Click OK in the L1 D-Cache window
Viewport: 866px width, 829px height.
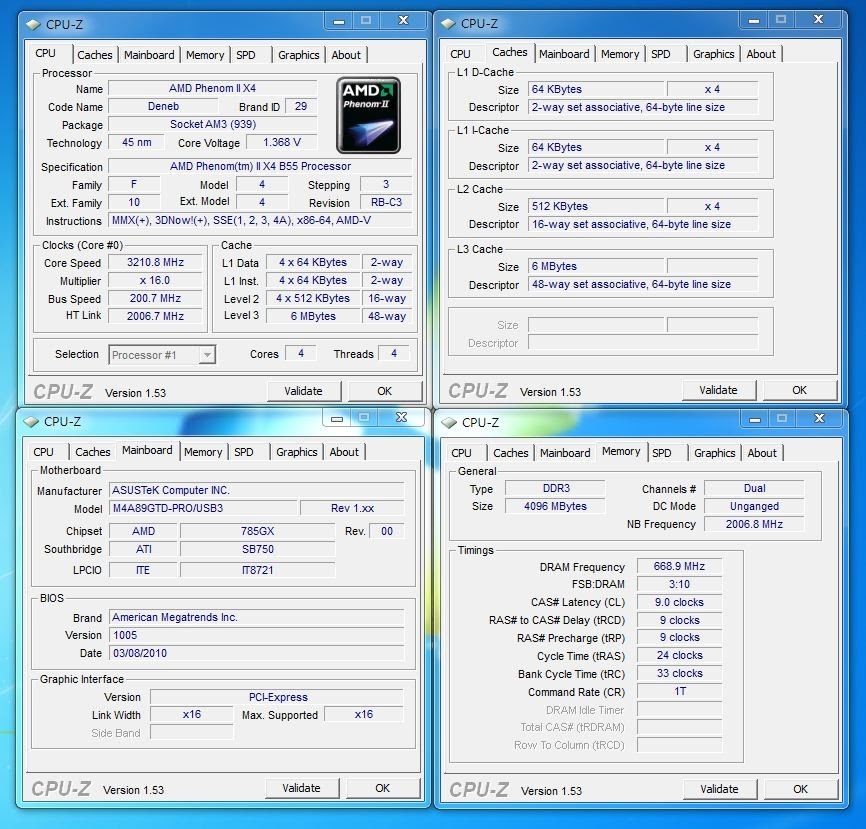(800, 390)
